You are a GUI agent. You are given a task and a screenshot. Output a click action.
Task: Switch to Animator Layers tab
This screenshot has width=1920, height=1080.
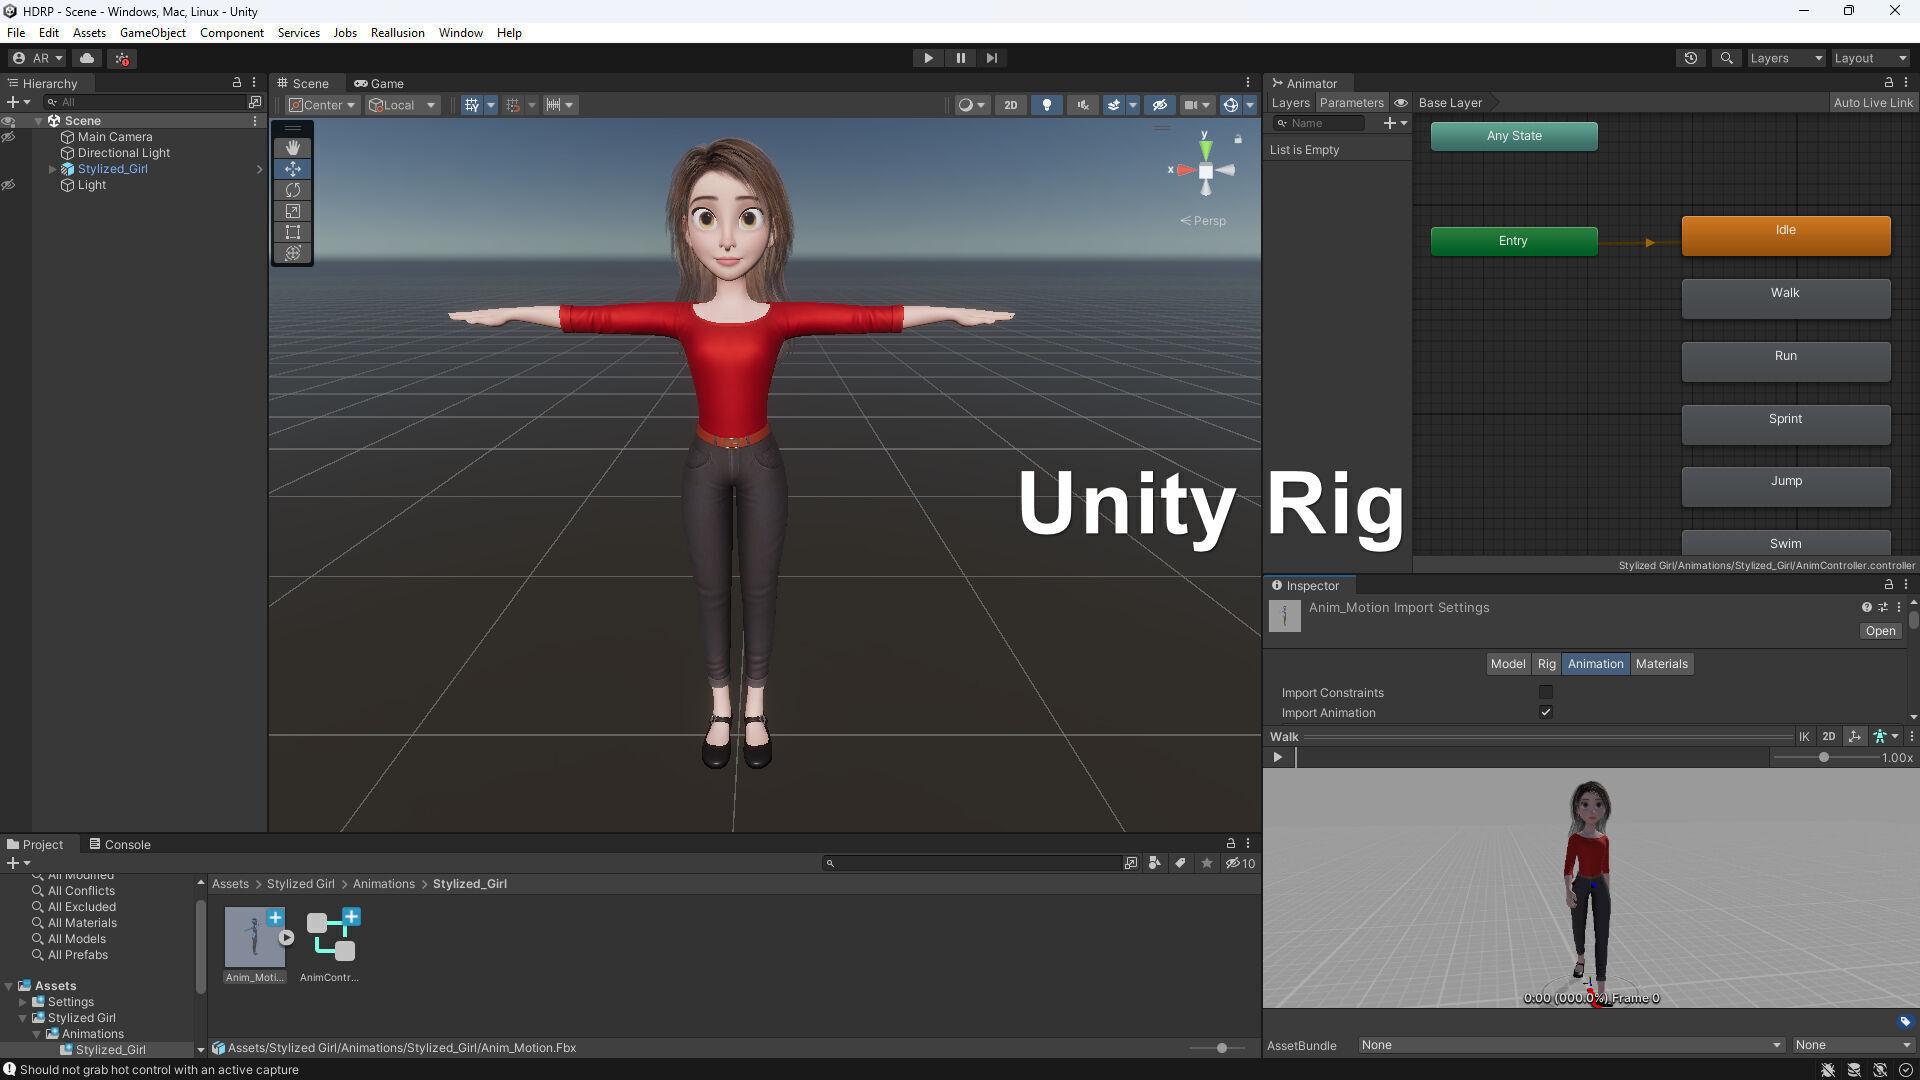point(1290,103)
